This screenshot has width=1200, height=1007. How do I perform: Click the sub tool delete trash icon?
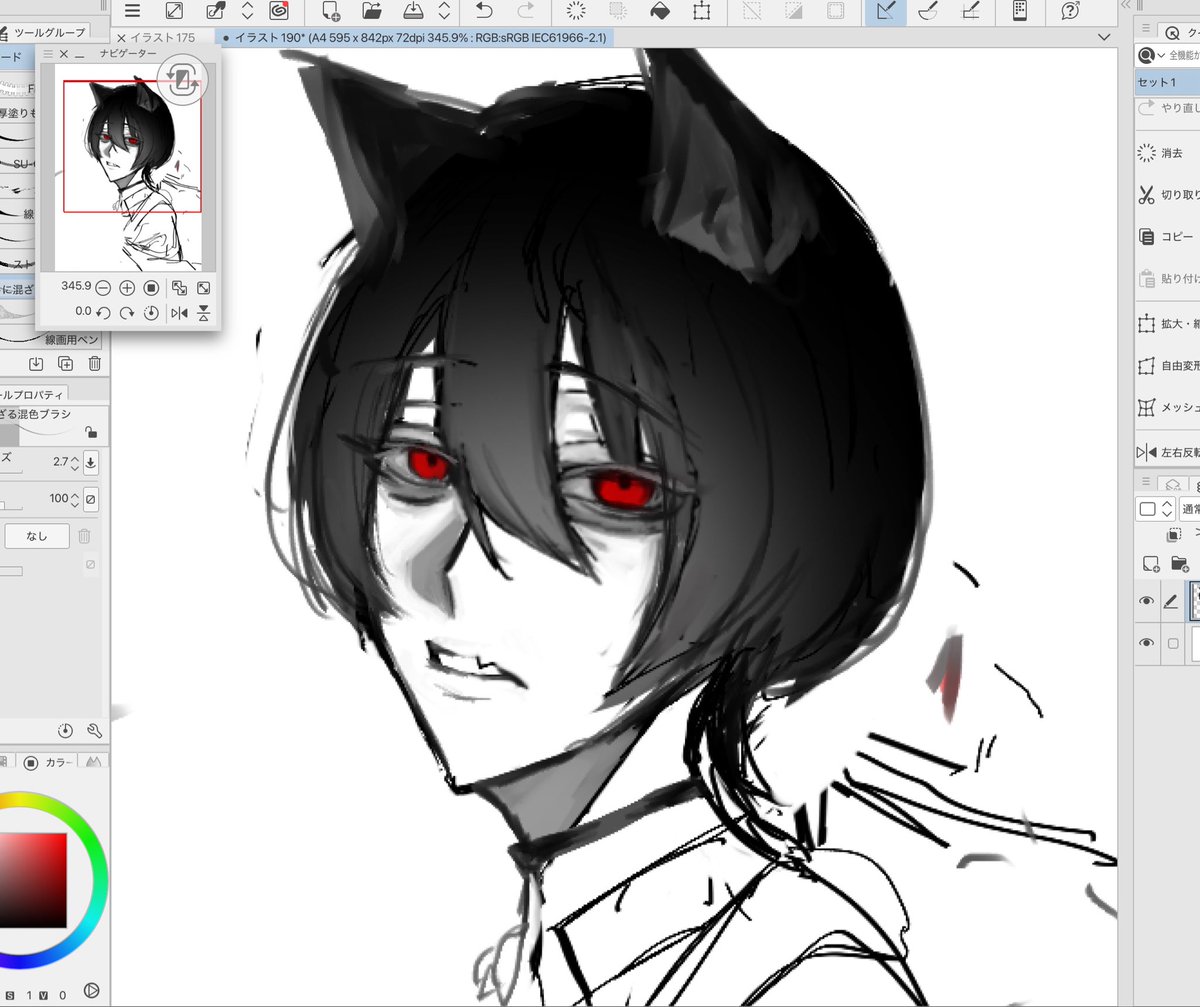pos(95,364)
